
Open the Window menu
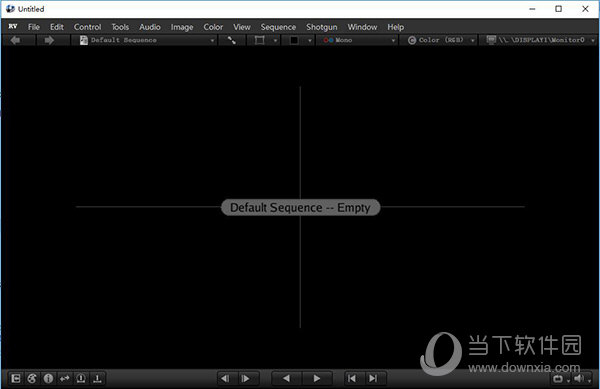point(362,27)
